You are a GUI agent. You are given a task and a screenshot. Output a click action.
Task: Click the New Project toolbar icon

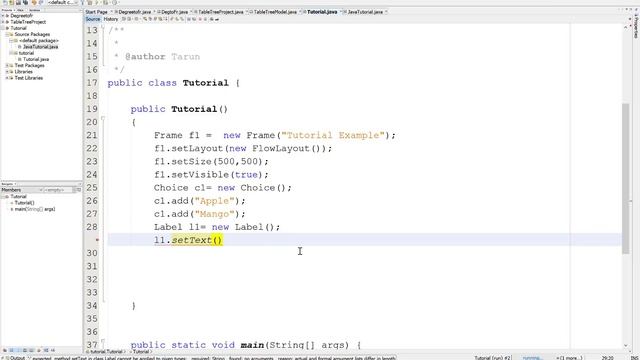pos(11,2)
